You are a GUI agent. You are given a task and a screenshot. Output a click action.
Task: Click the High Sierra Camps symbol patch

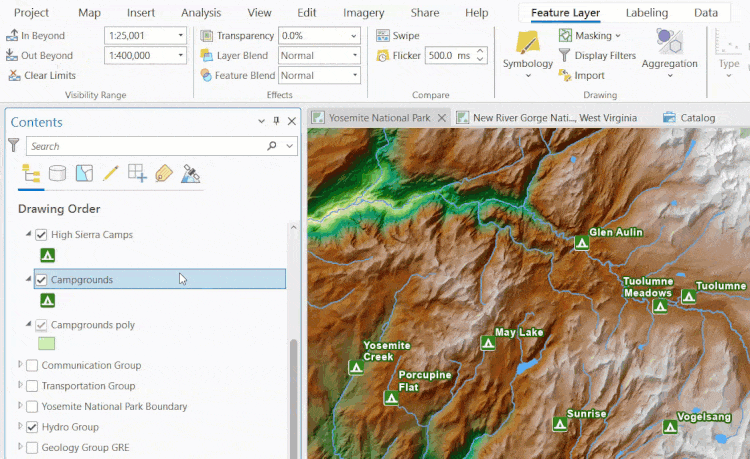47,255
